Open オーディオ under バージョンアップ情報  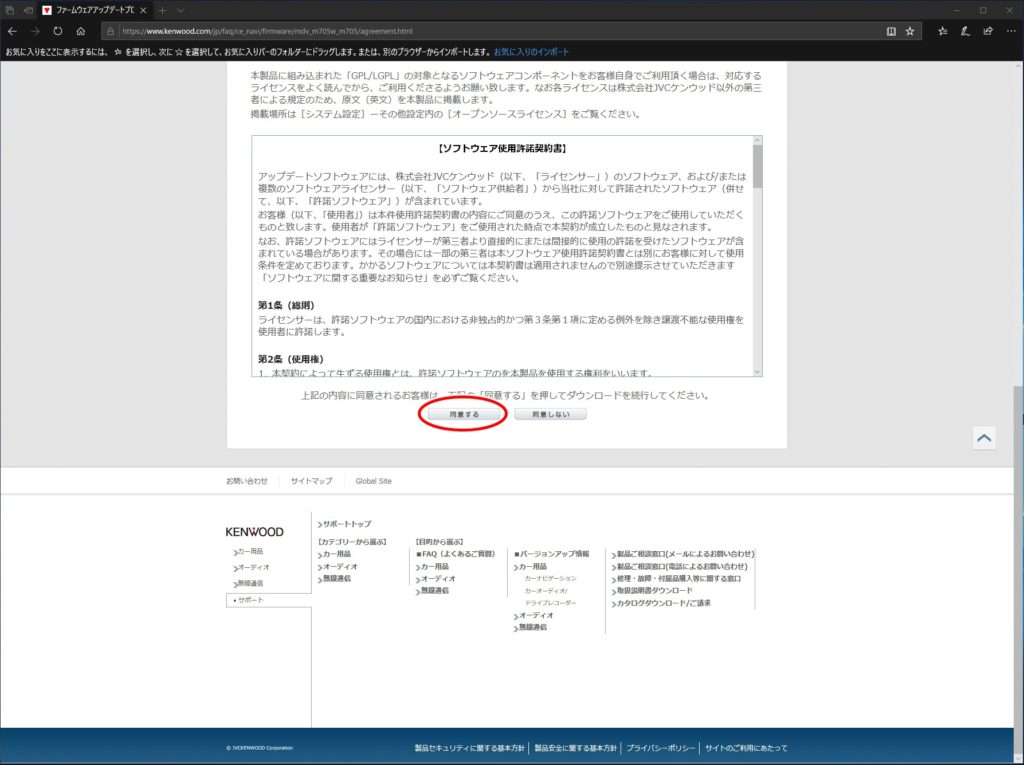pyautogui.click(x=534, y=615)
